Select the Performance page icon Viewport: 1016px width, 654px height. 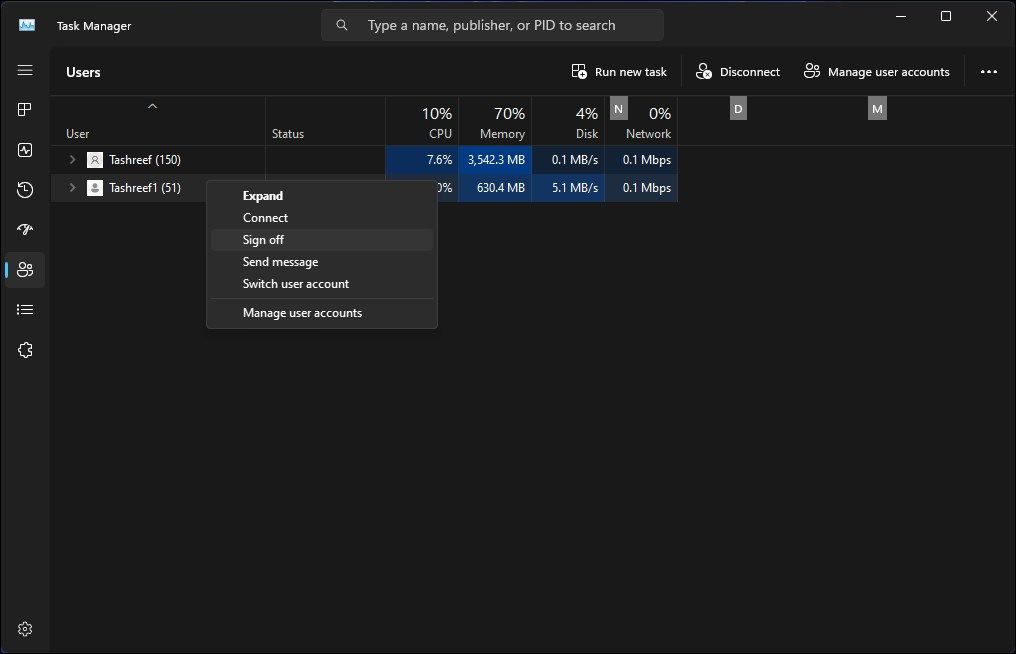(24, 150)
